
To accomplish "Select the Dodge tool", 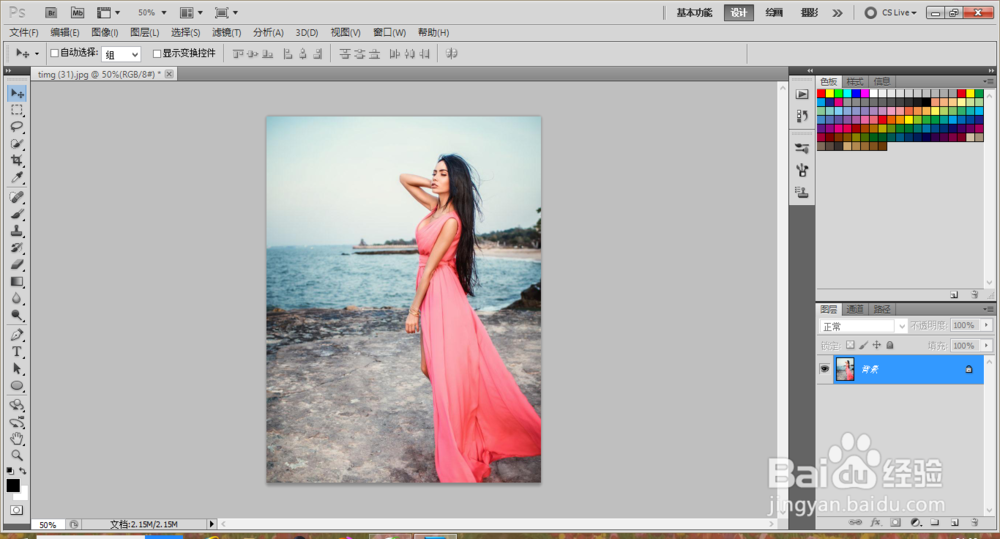I will (17, 314).
